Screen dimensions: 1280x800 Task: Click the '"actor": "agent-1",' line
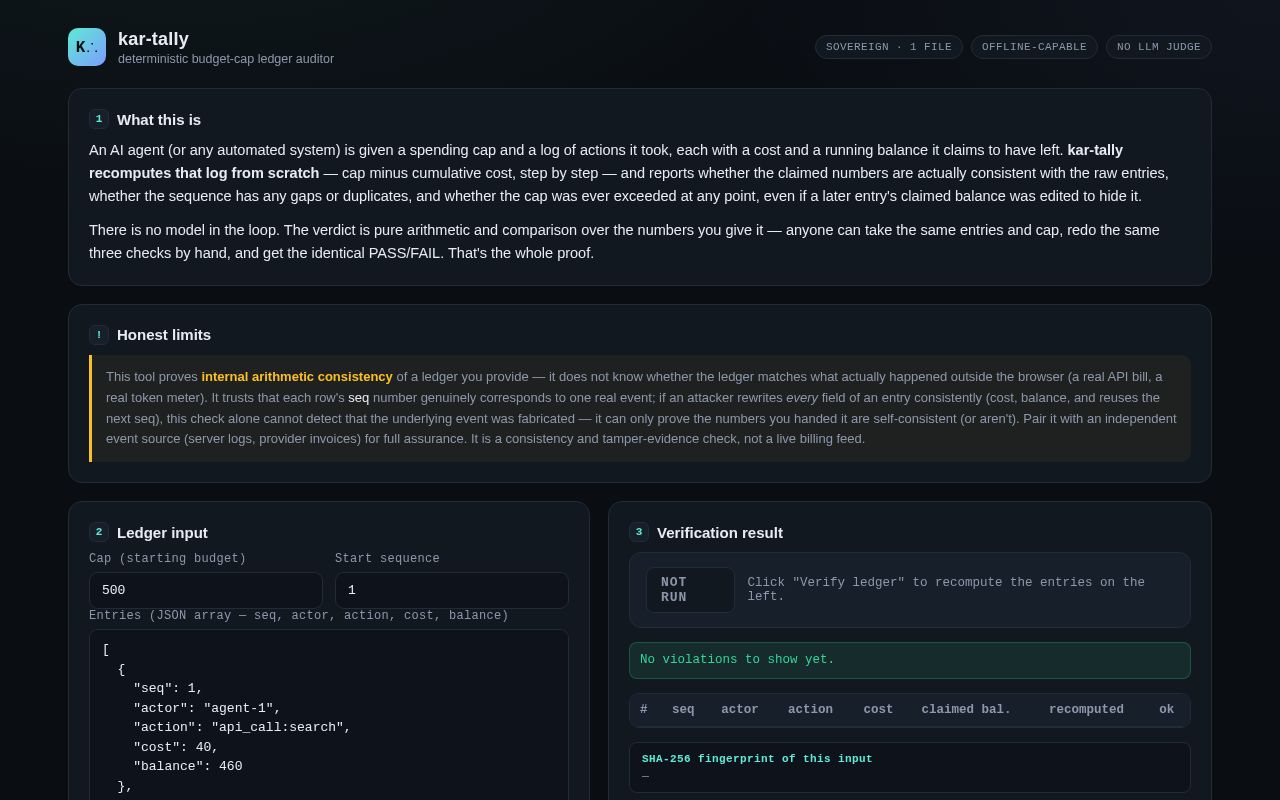click(207, 708)
